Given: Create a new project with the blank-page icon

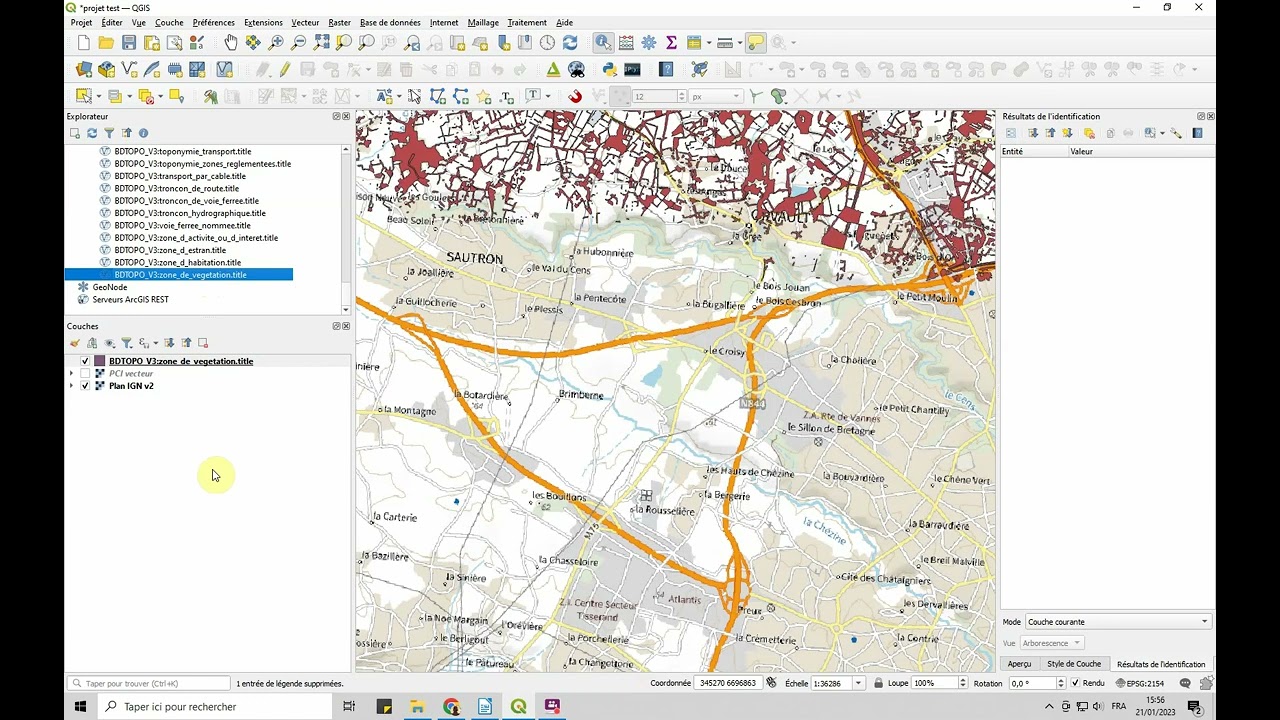Looking at the screenshot, I should pos(83,43).
